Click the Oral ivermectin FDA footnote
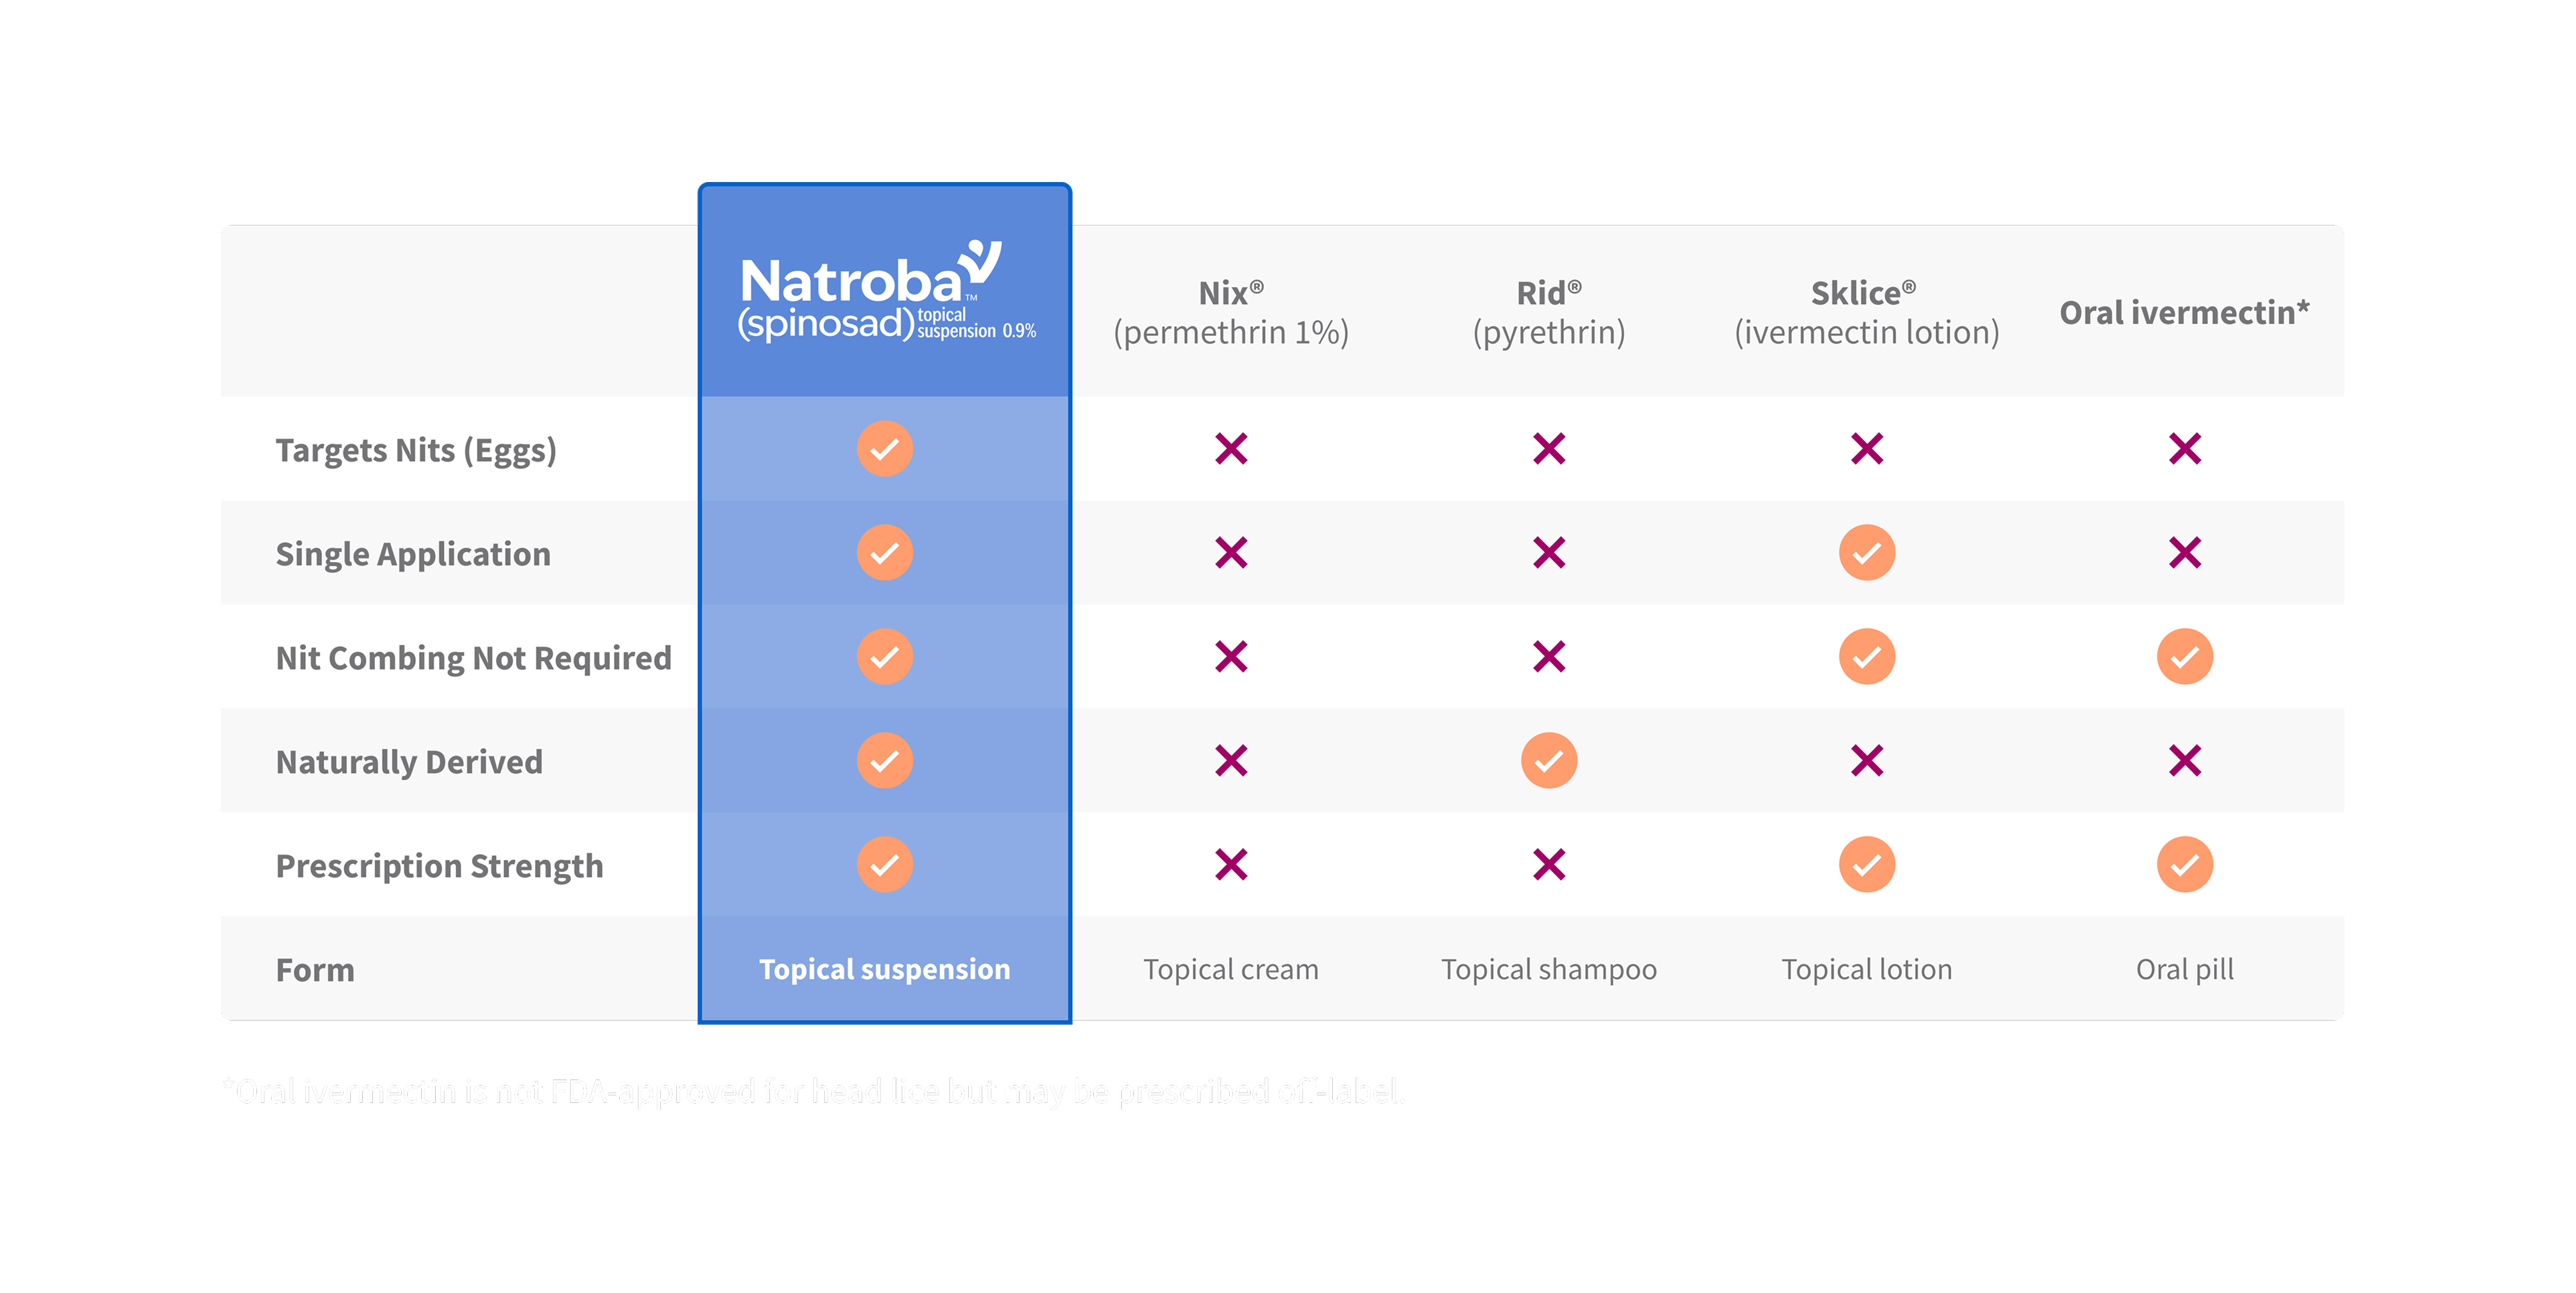 [814, 1091]
